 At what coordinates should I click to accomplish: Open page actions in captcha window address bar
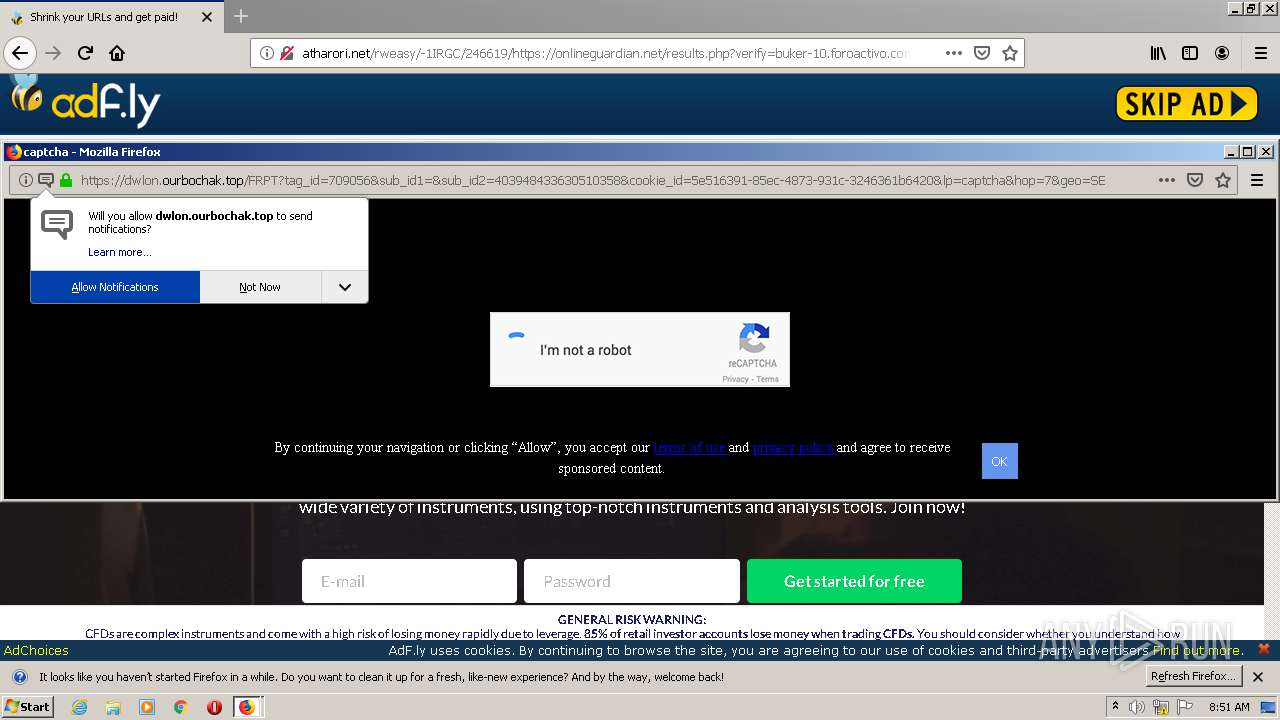[1167, 180]
